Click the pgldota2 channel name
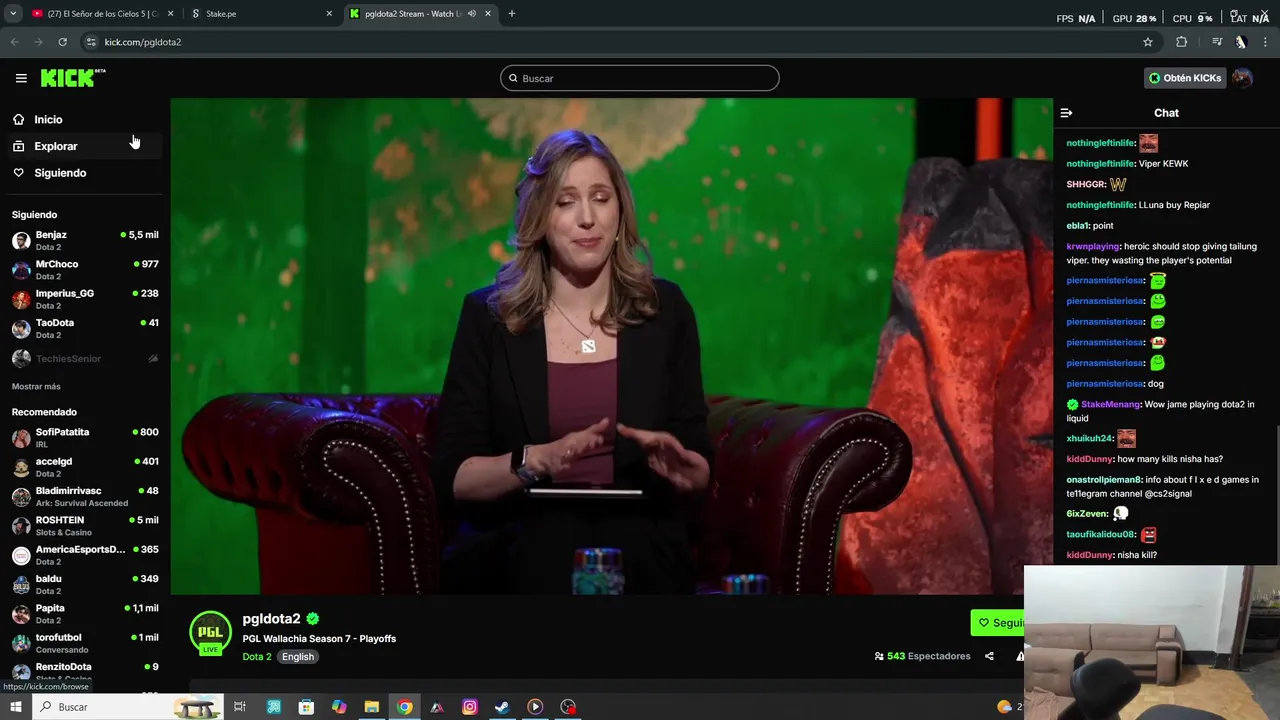Viewport: 1280px width, 720px height. point(271,619)
